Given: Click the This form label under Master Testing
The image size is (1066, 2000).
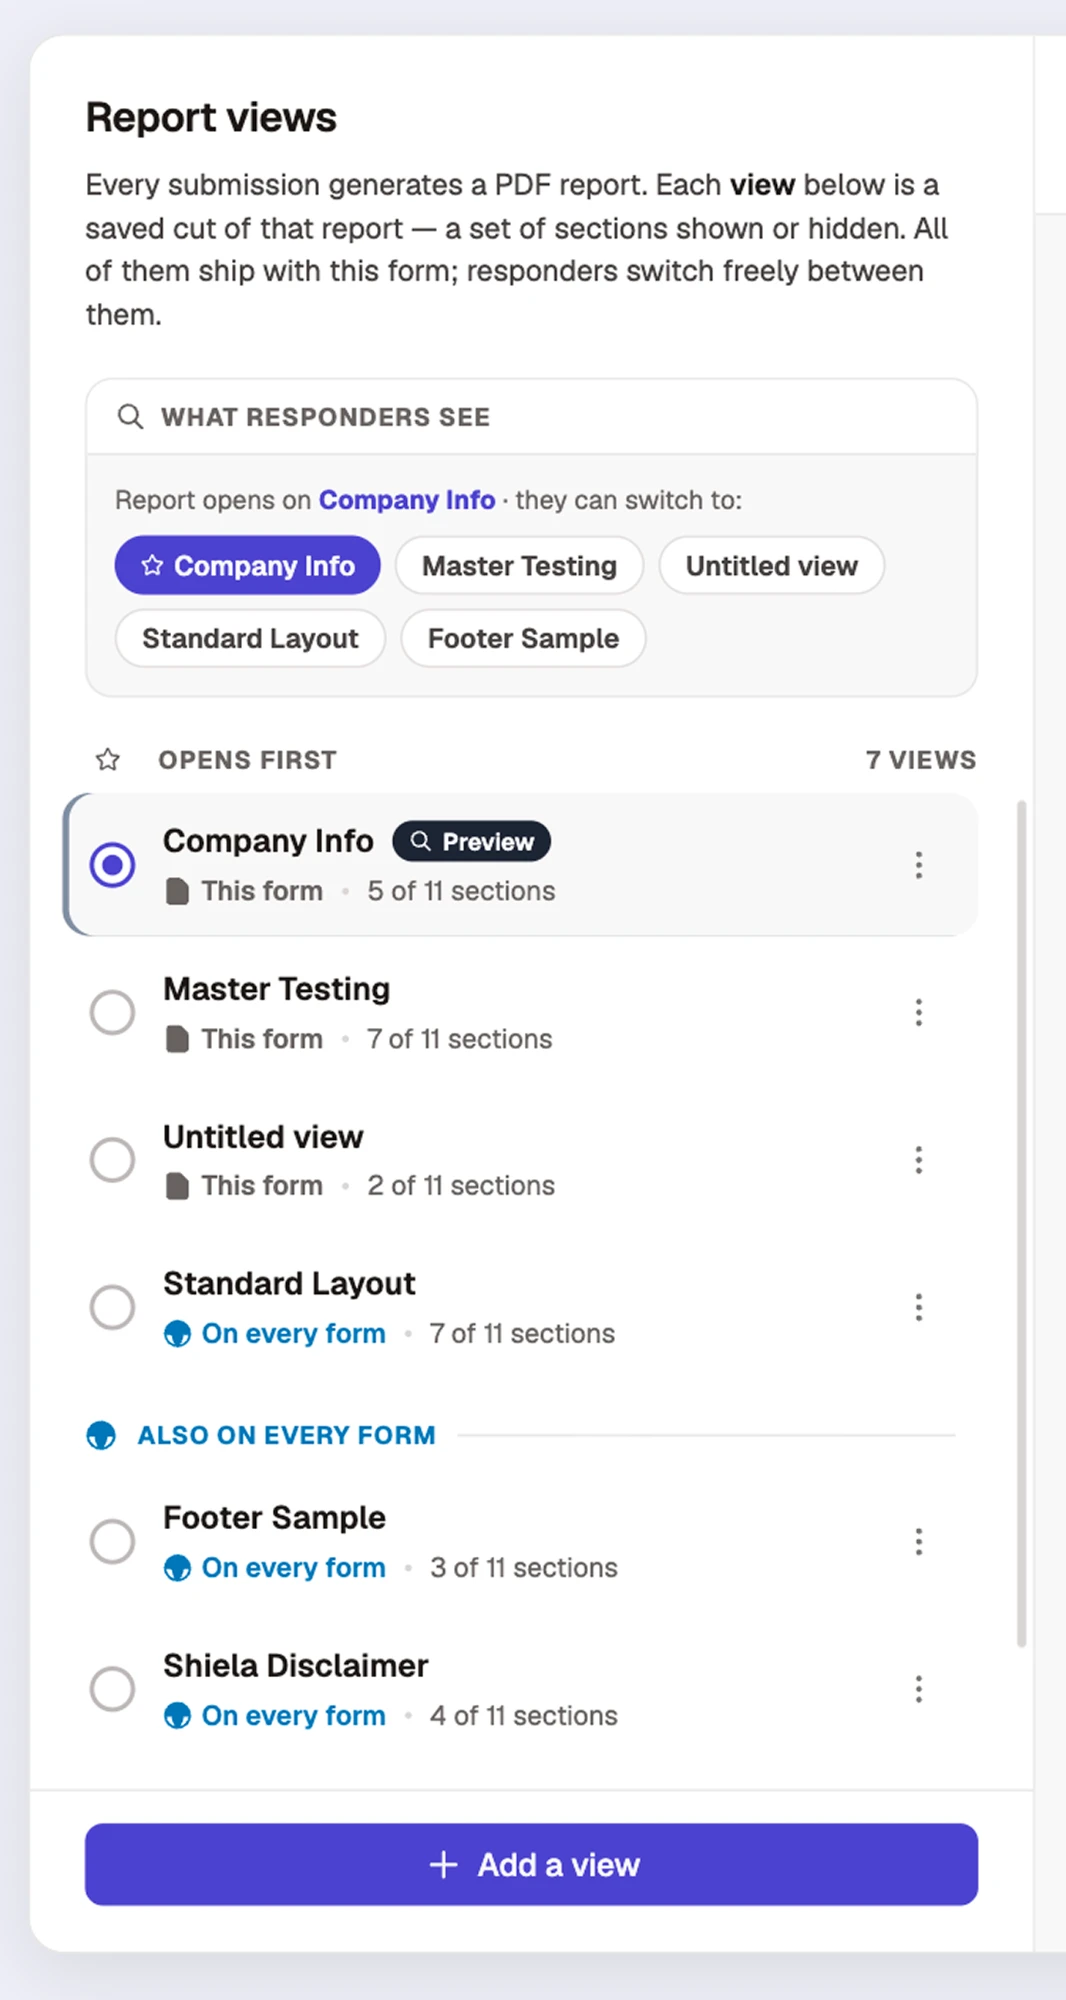Looking at the screenshot, I should [x=262, y=1039].
